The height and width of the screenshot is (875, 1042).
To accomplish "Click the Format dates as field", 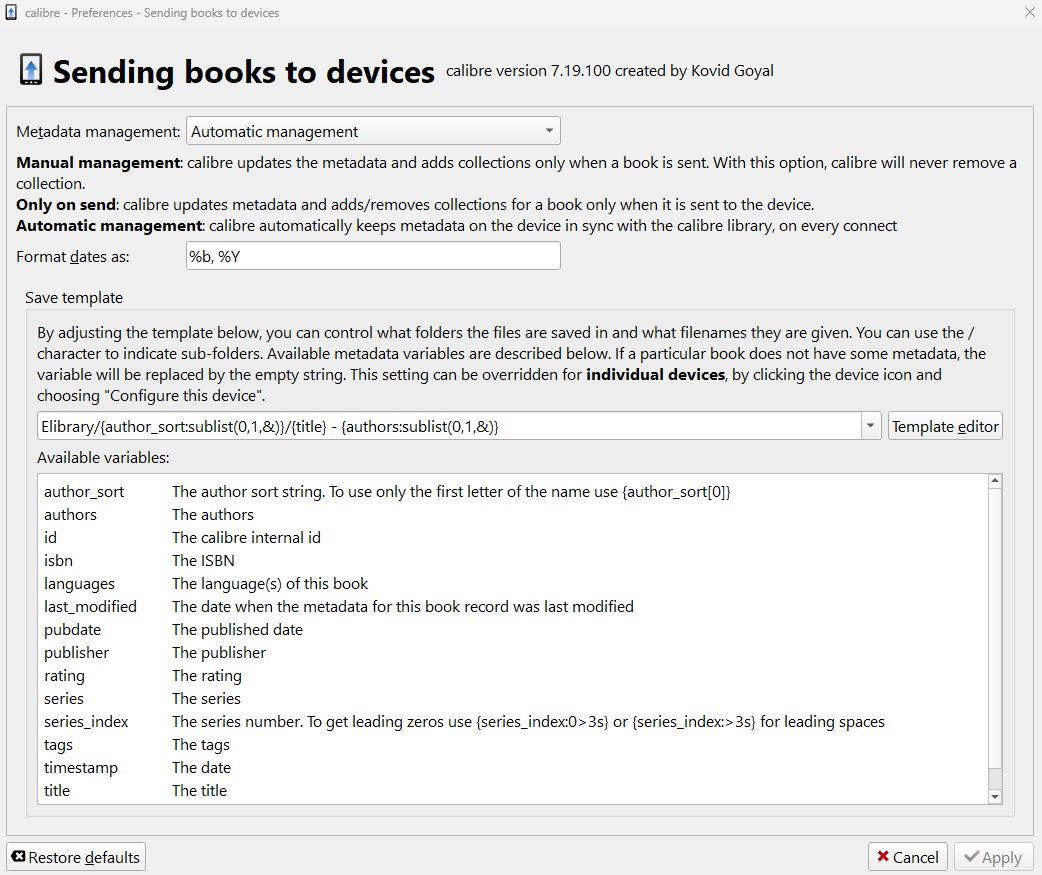I will coord(373,256).
